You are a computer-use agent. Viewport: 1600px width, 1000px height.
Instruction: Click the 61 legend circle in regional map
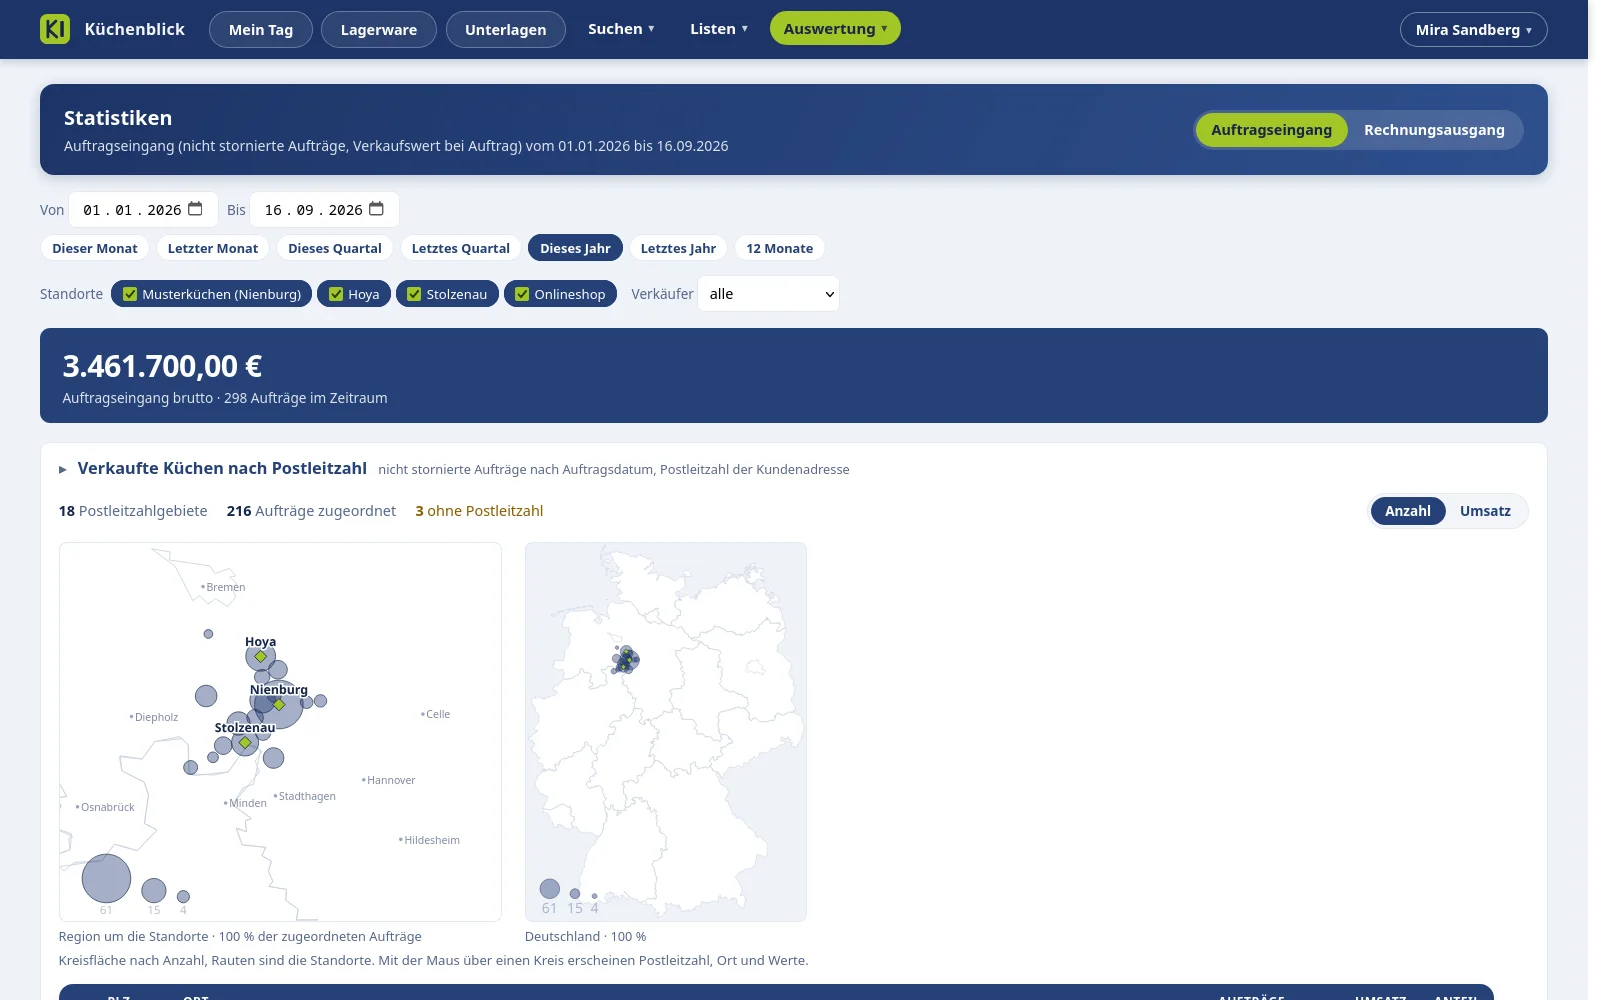click(x=106, y=878)
